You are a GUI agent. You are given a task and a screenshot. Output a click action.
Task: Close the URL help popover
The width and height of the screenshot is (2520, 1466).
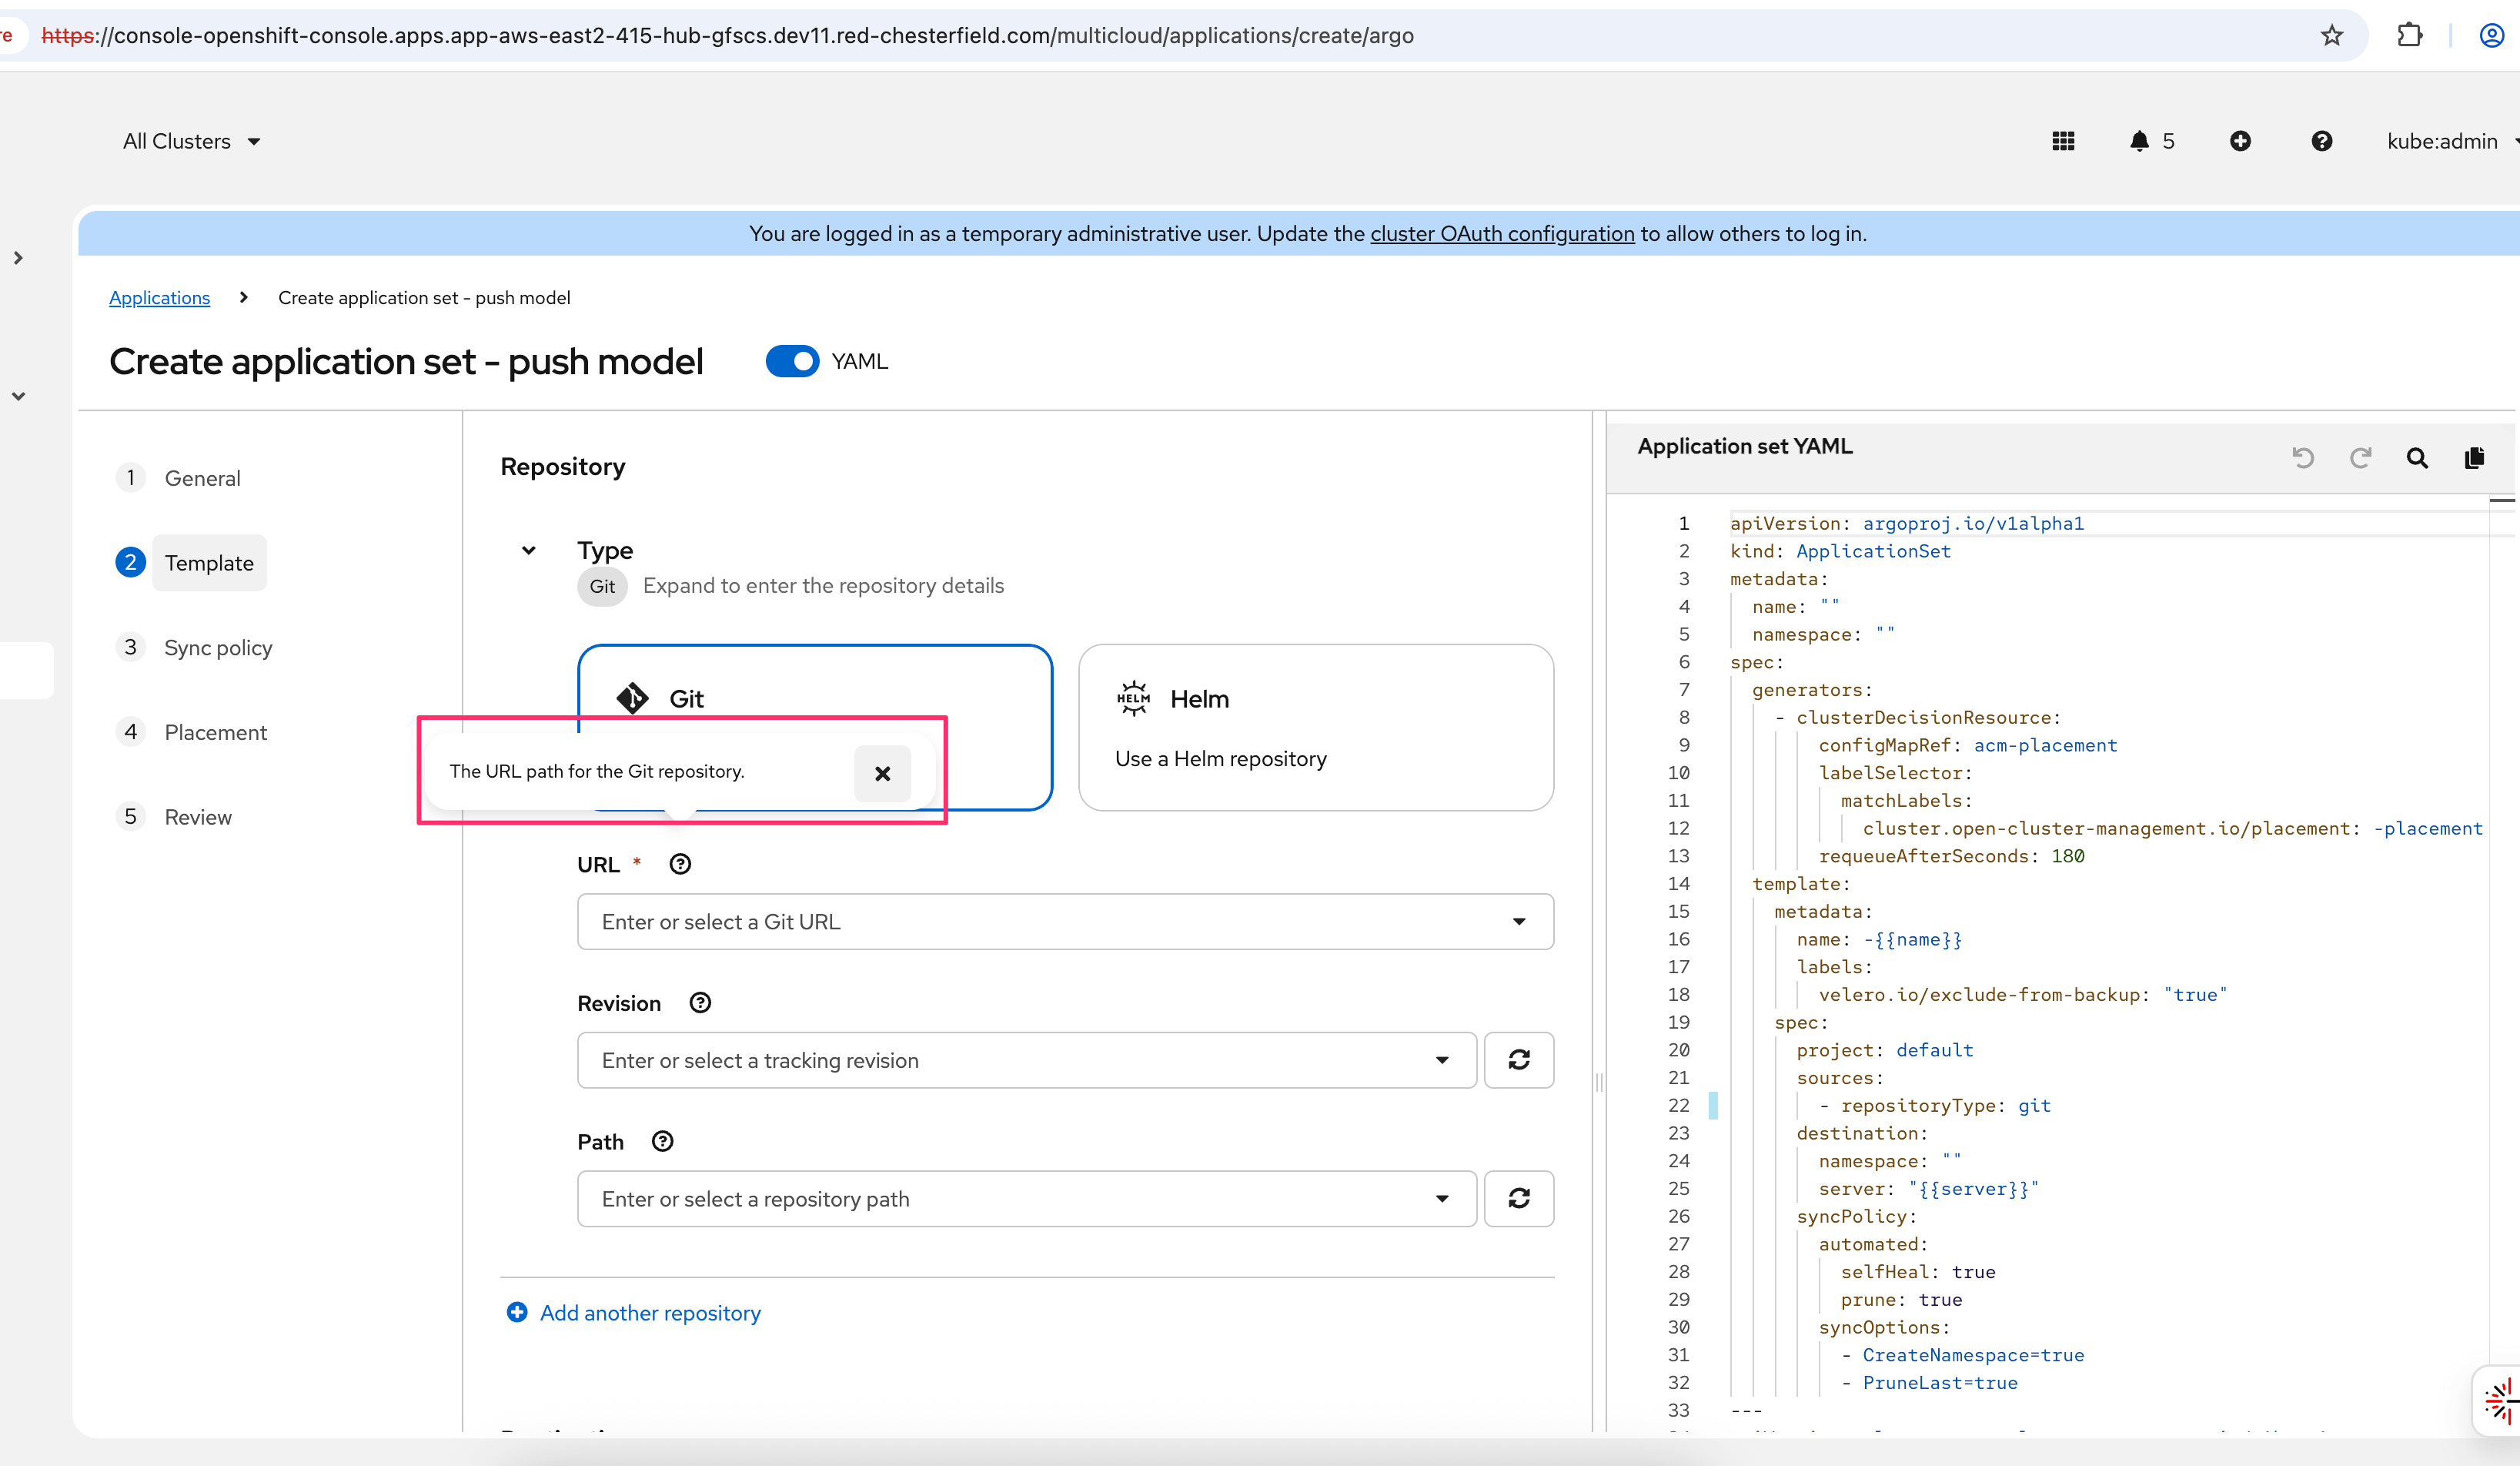pos(882,773)
